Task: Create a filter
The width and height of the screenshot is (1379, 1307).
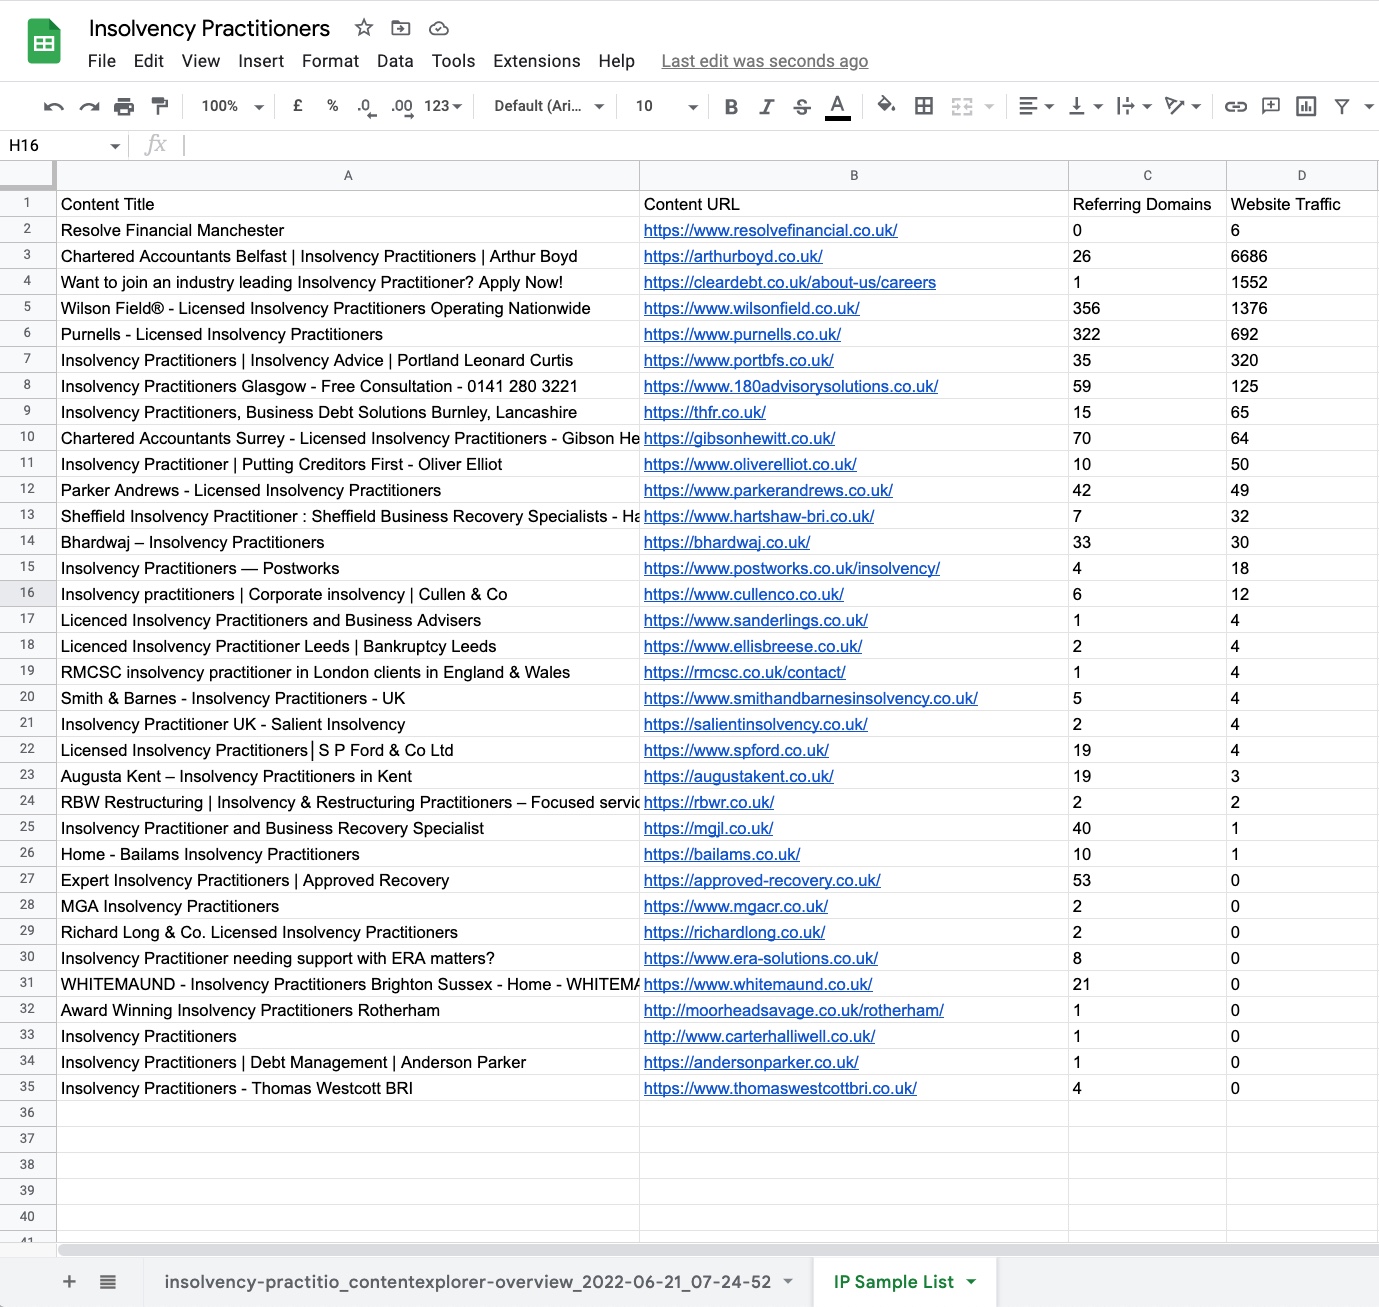Action: pos(1341,106)
